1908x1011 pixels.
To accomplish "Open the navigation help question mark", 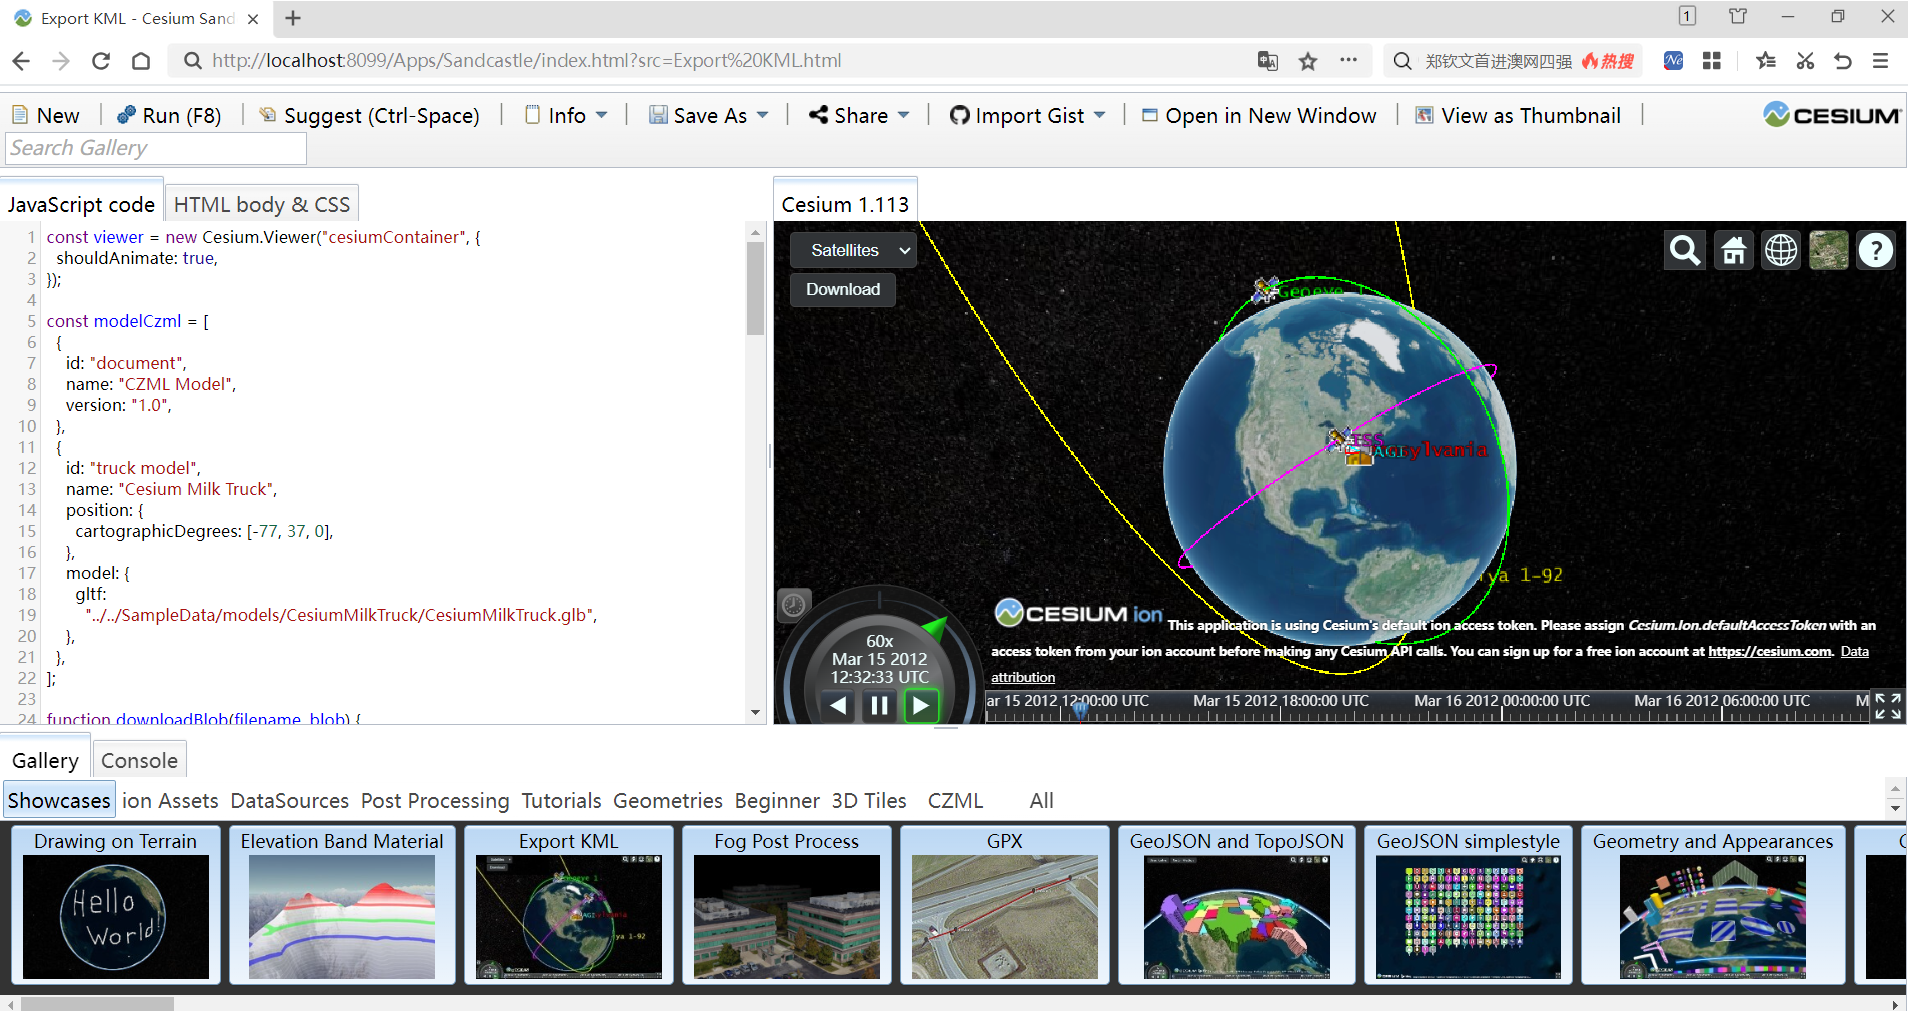I will click(1876, 250).
